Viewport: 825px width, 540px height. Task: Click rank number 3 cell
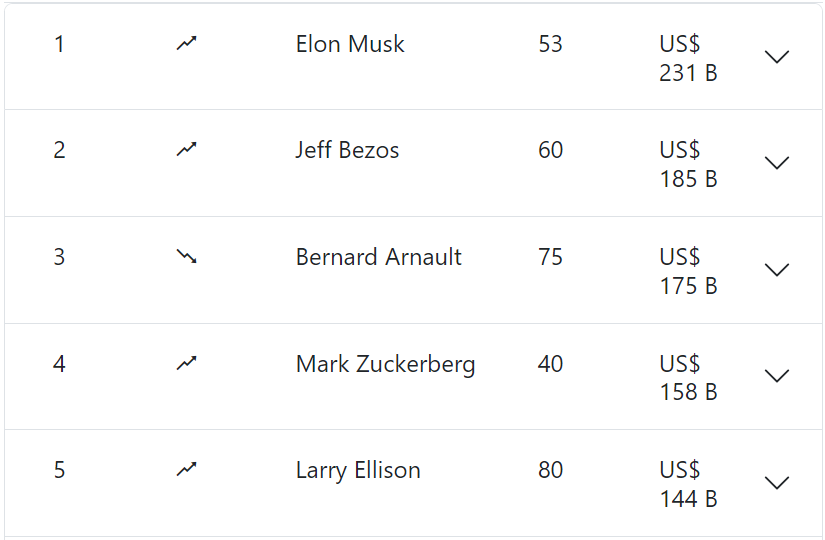click(x=59, y=257)
